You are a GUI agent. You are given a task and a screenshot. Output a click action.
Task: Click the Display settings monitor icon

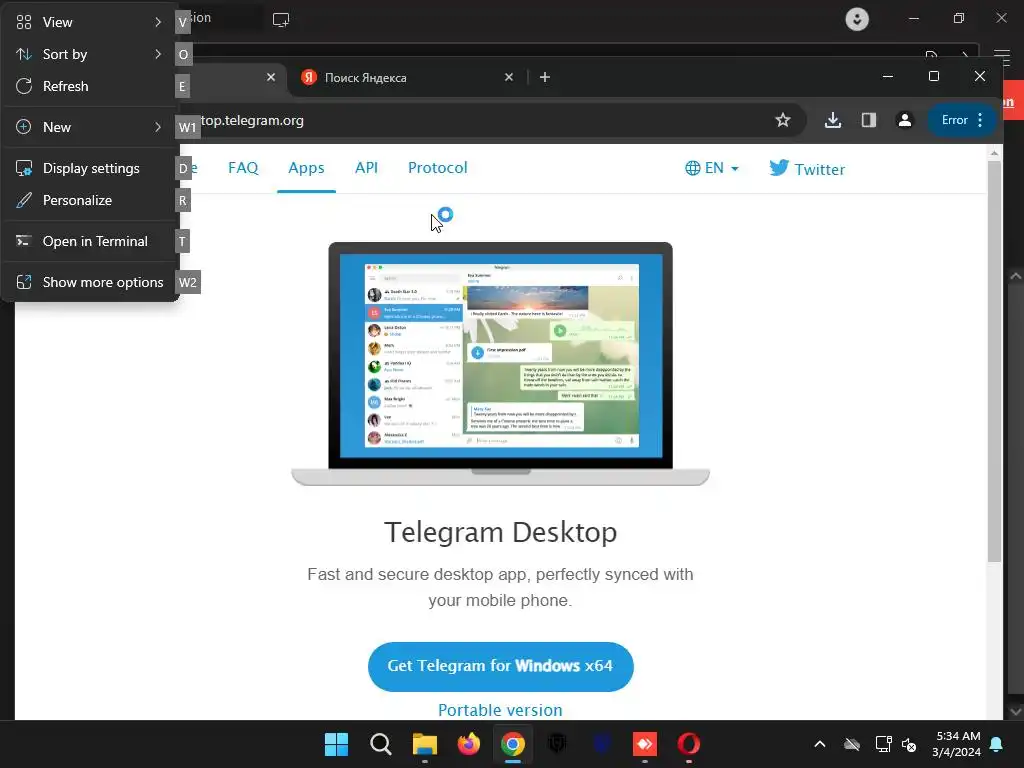click(24, 168)
